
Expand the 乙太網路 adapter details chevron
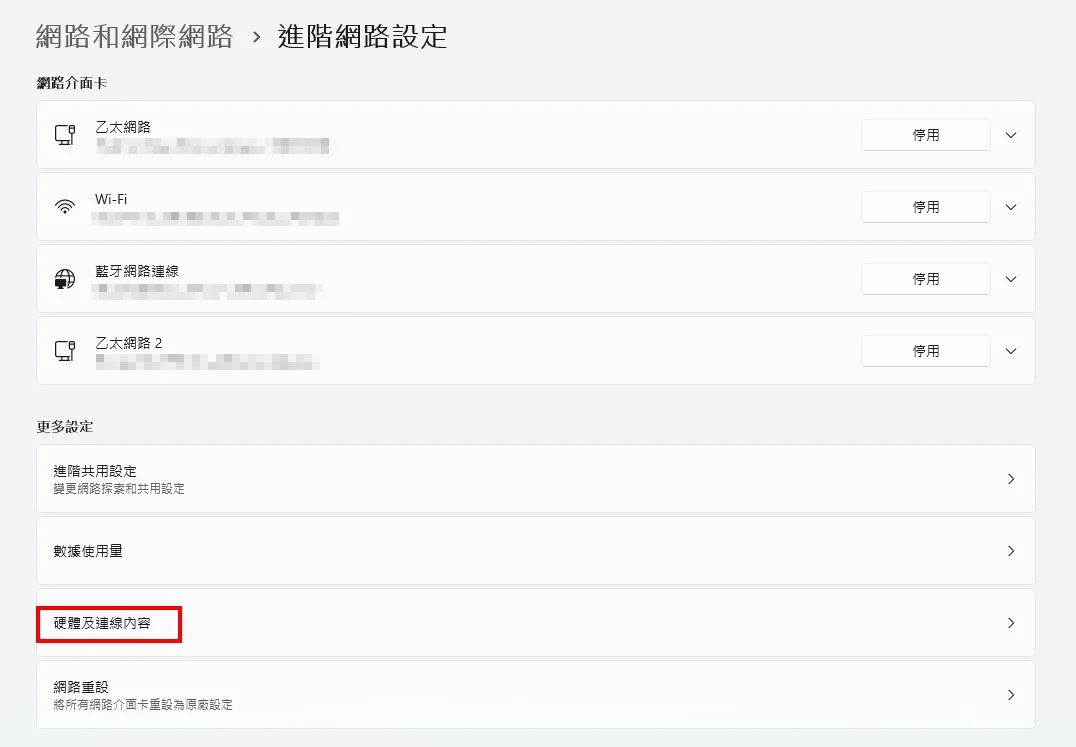point(1011,135)
